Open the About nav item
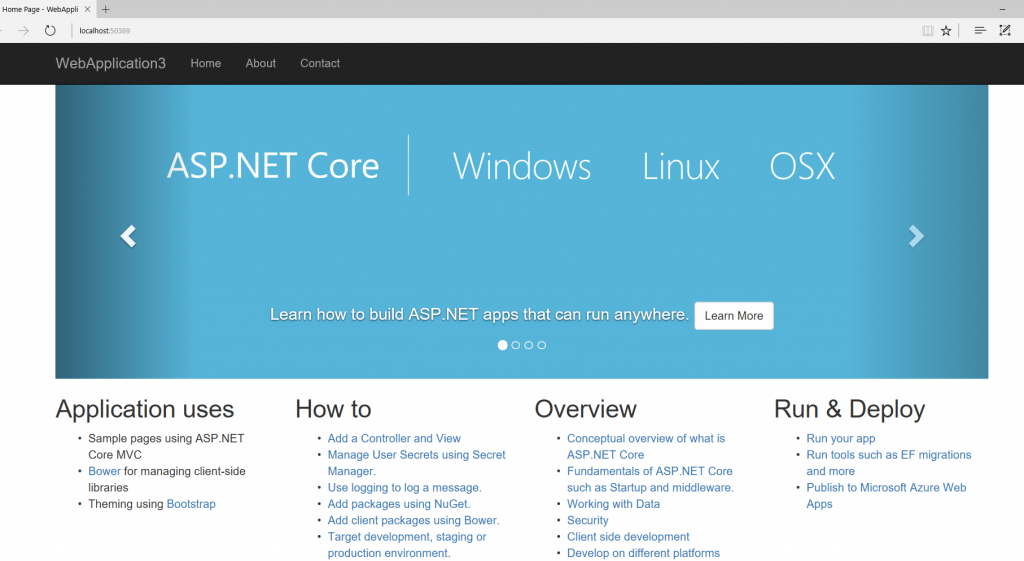1024x561 pixels. coord(261,63)
